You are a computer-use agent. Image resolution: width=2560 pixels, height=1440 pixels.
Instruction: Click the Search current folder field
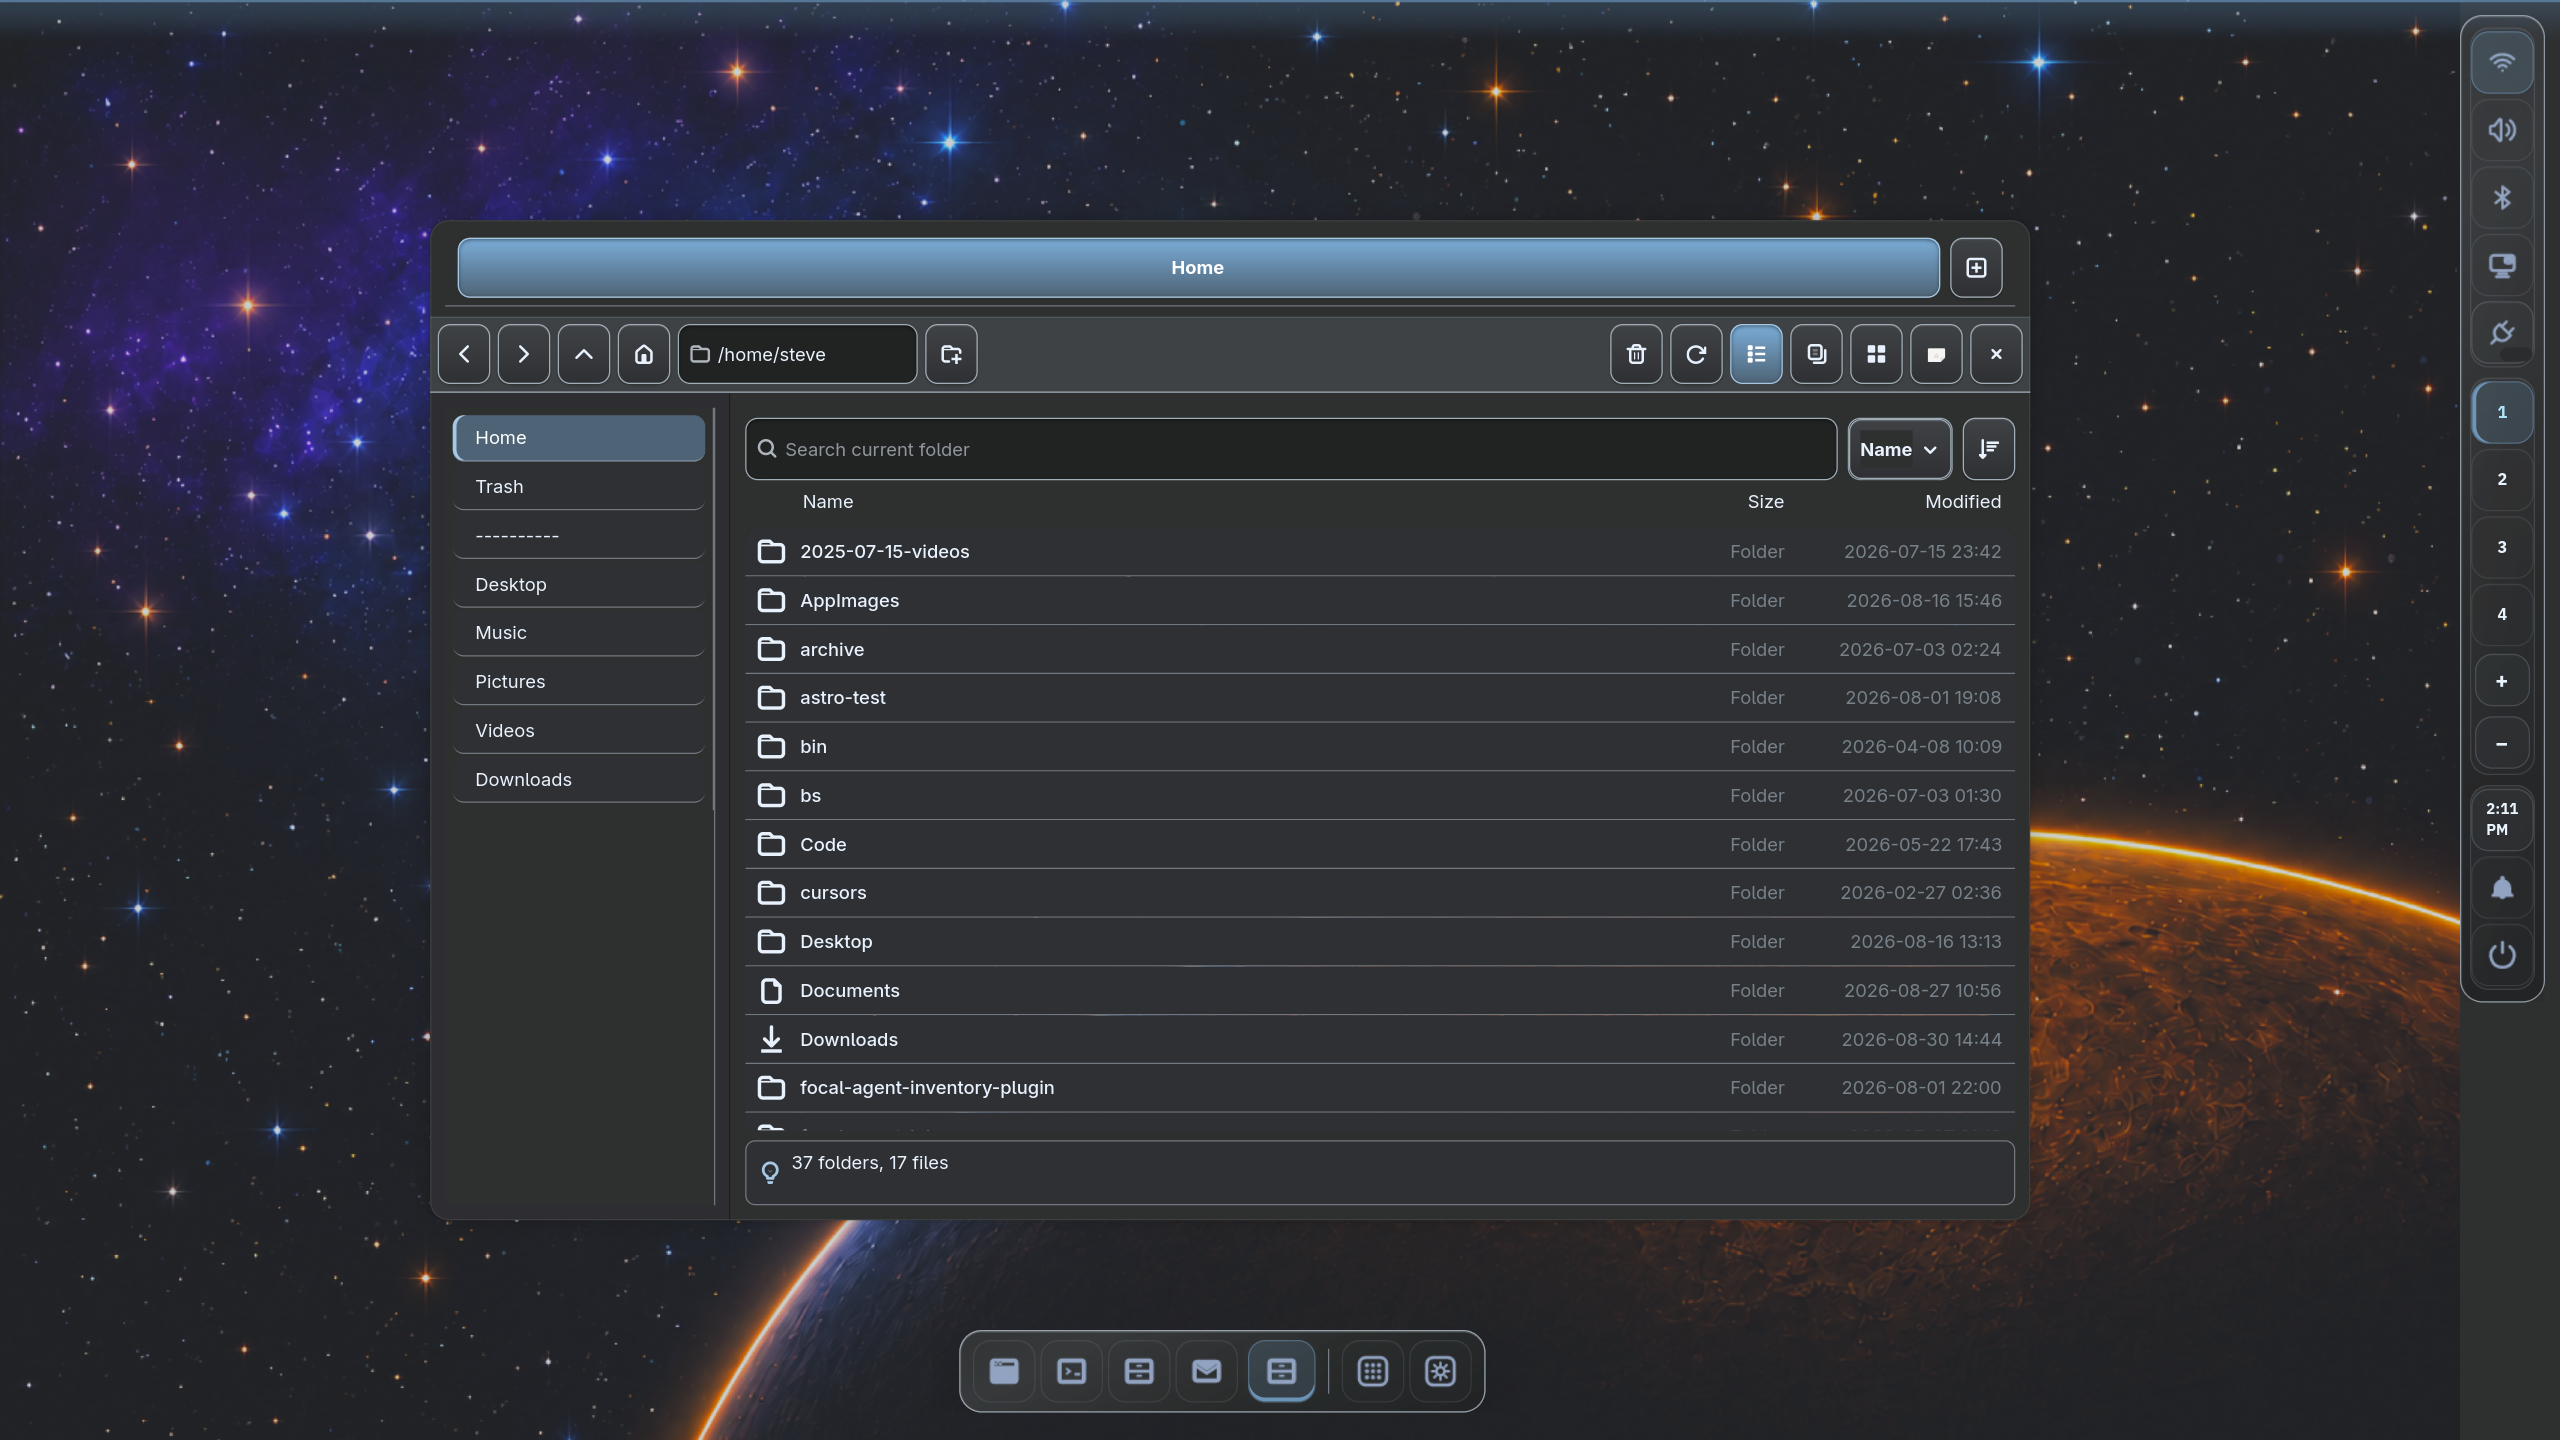(x=1290, y=449)
